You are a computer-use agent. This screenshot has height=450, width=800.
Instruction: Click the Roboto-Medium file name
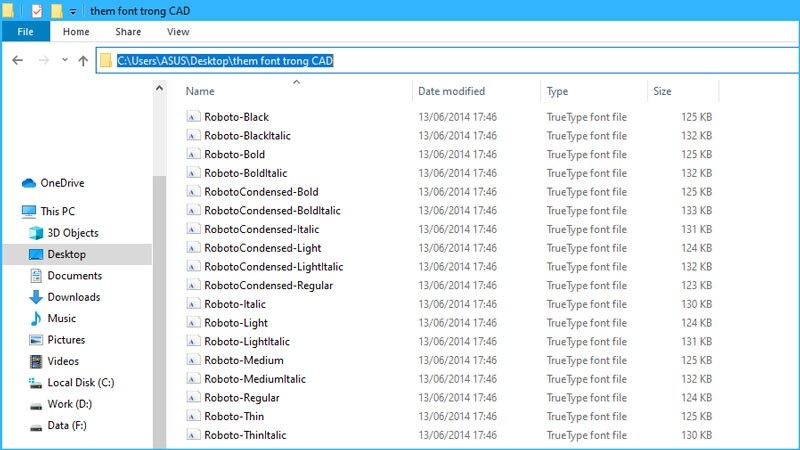[244, 360]
